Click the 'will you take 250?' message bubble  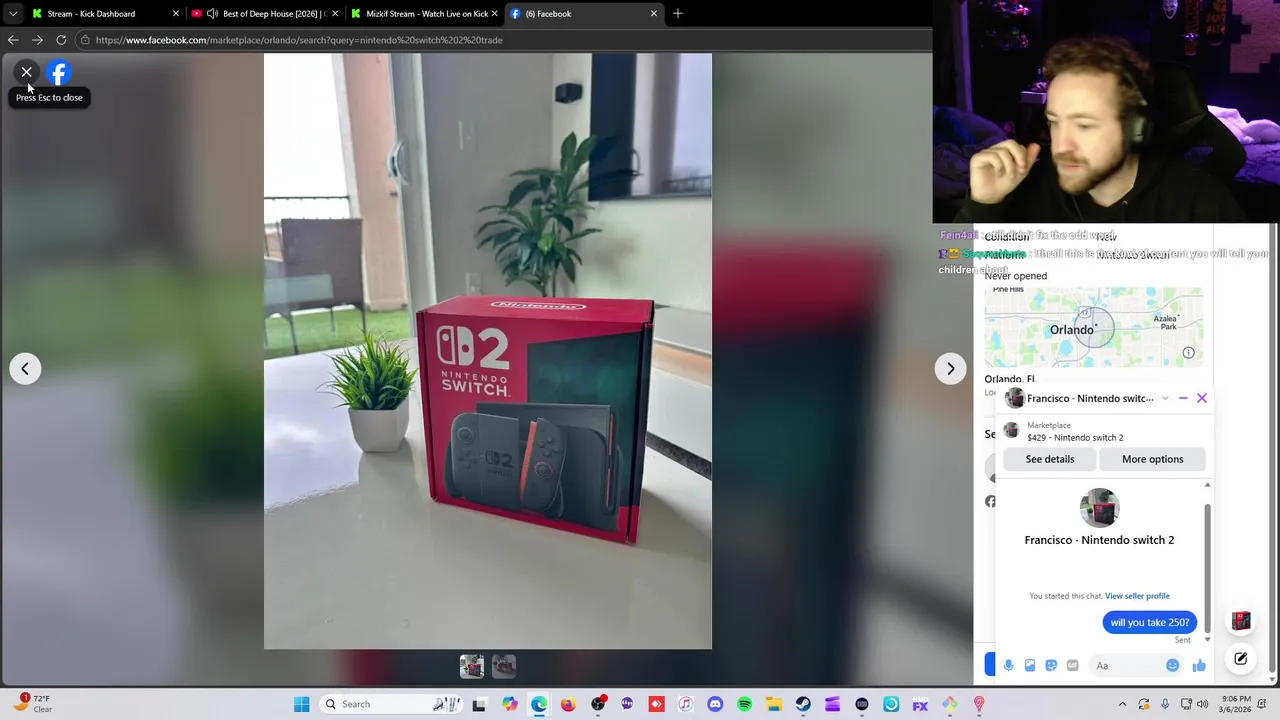click(x=1150, y=622)
